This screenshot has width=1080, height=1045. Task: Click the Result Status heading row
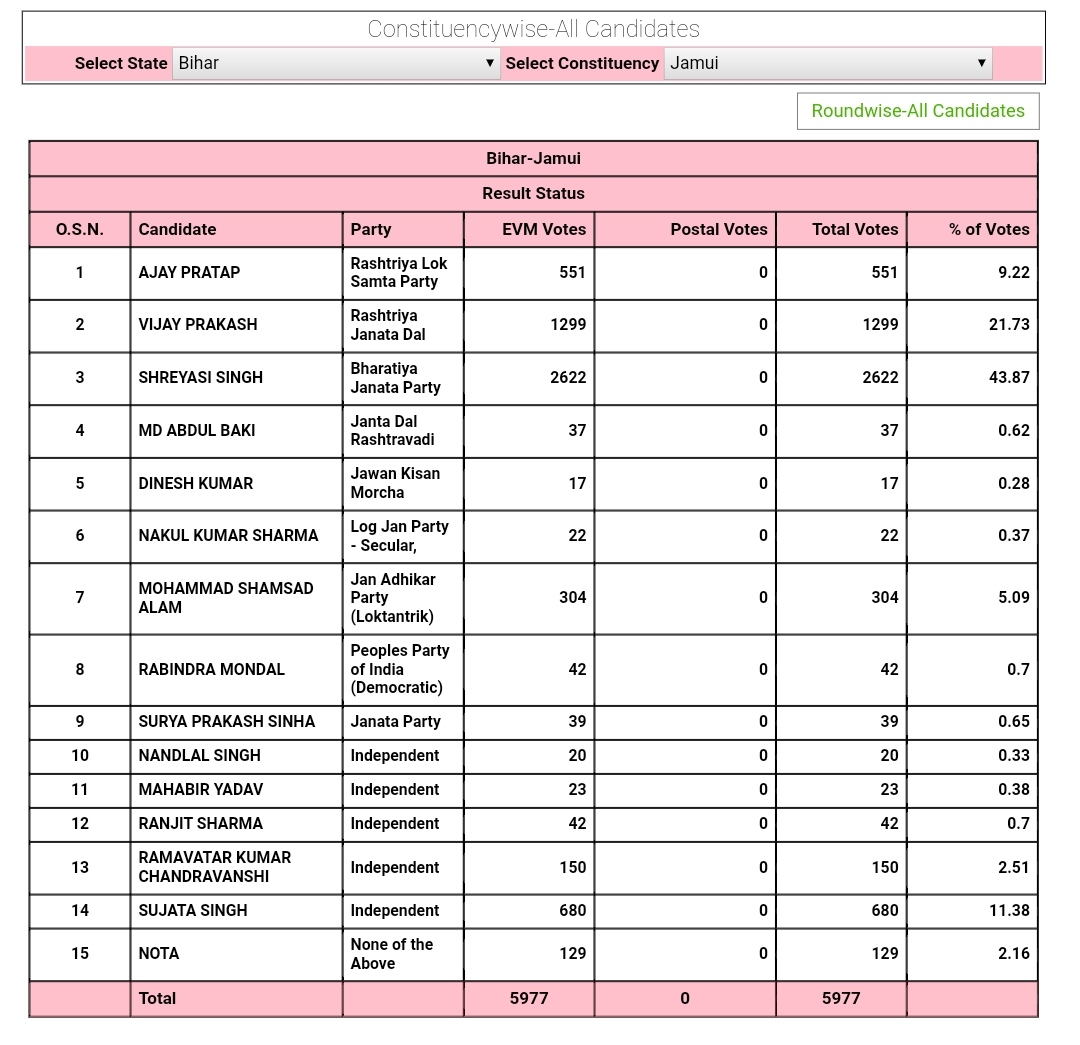[533, 194]
